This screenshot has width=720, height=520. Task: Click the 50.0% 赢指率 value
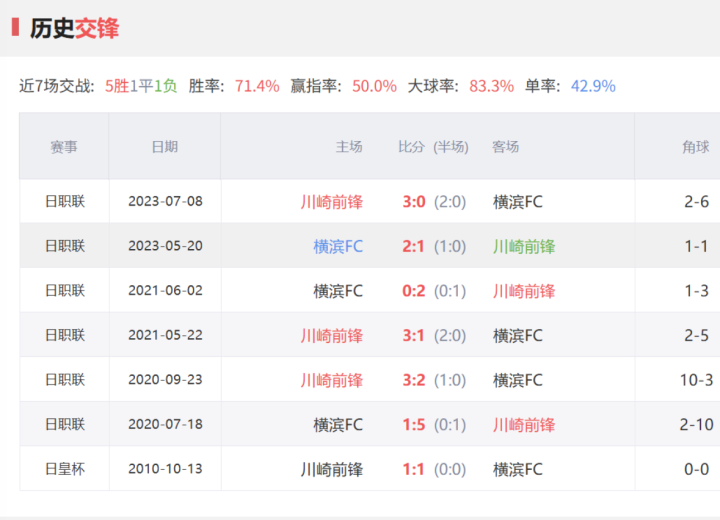pyautogui.click(x=374, y=86)
